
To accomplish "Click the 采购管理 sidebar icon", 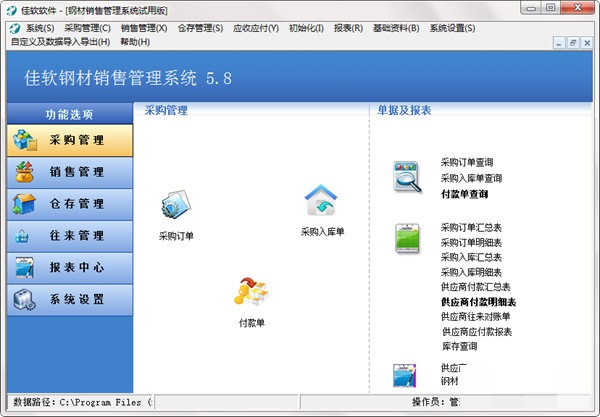I will (25, 140).
